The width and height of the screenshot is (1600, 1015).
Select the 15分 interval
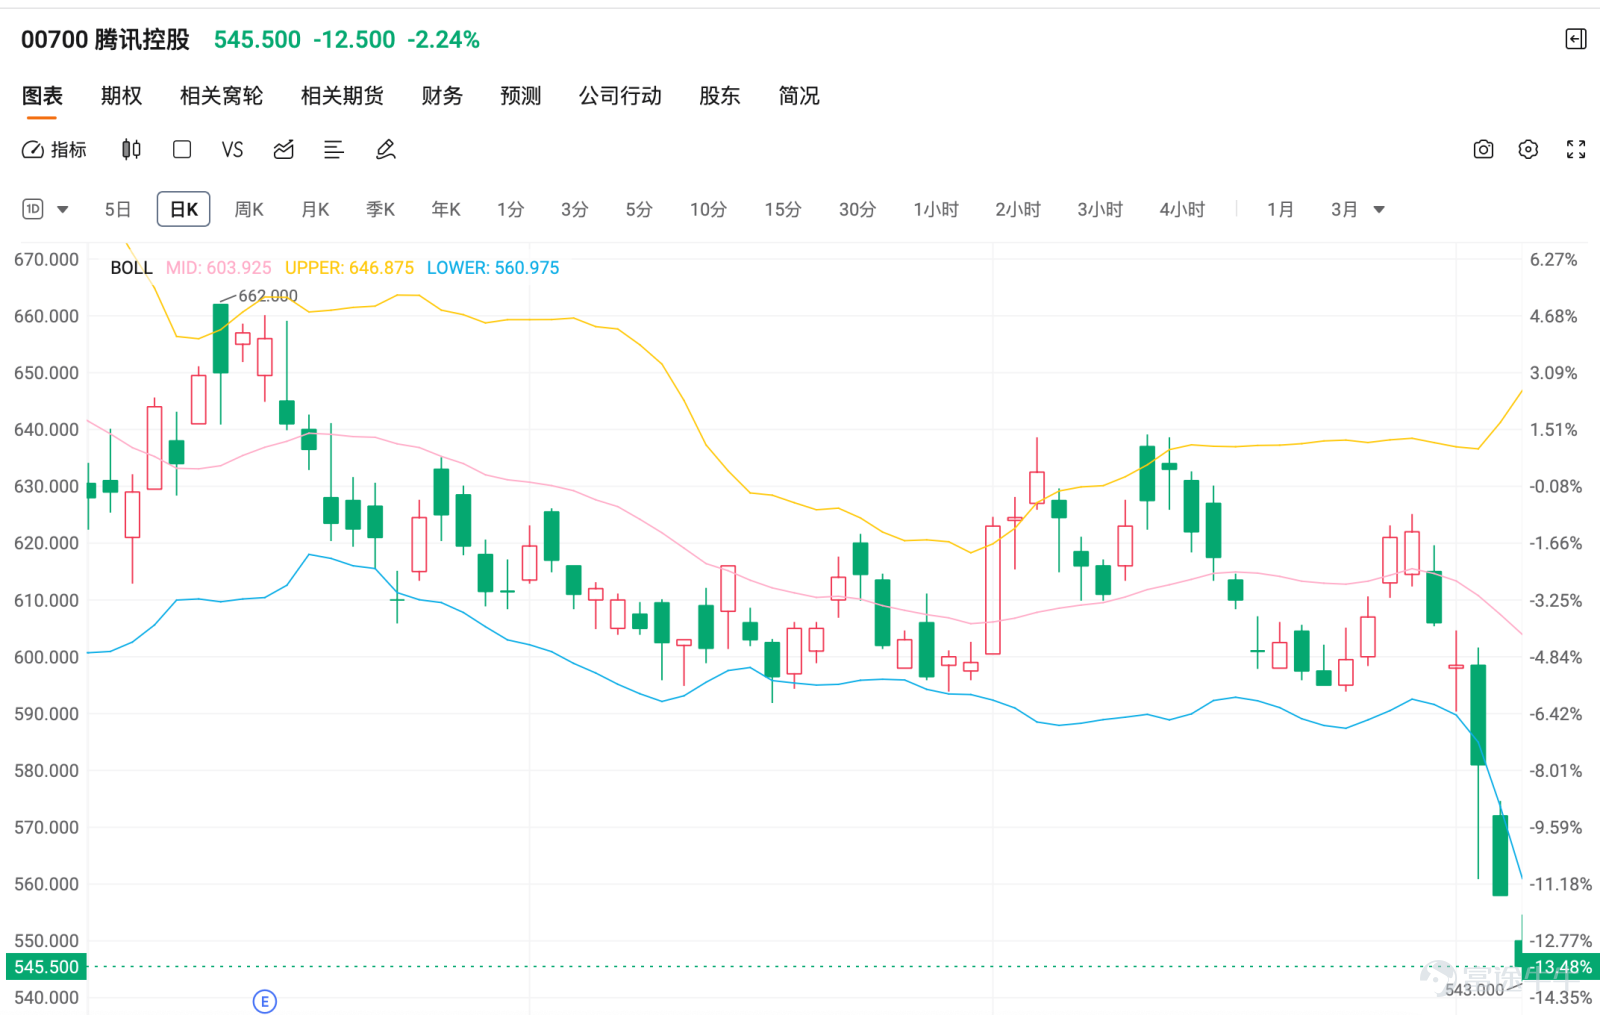pos(783,210)
